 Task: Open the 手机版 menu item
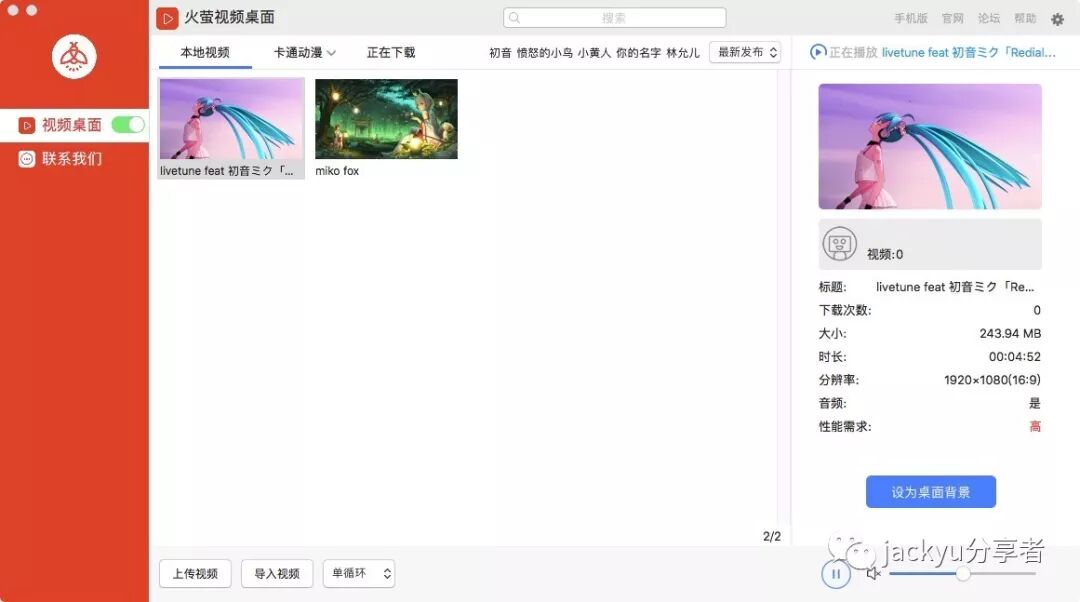(911, 19)
